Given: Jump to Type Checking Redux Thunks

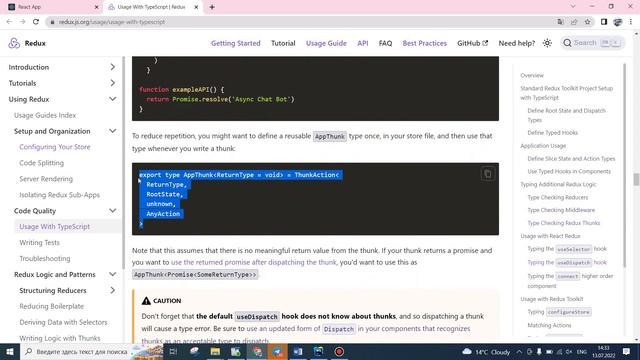Looking at the screenshot, I should pyautogui.click(x=563, y=223).
